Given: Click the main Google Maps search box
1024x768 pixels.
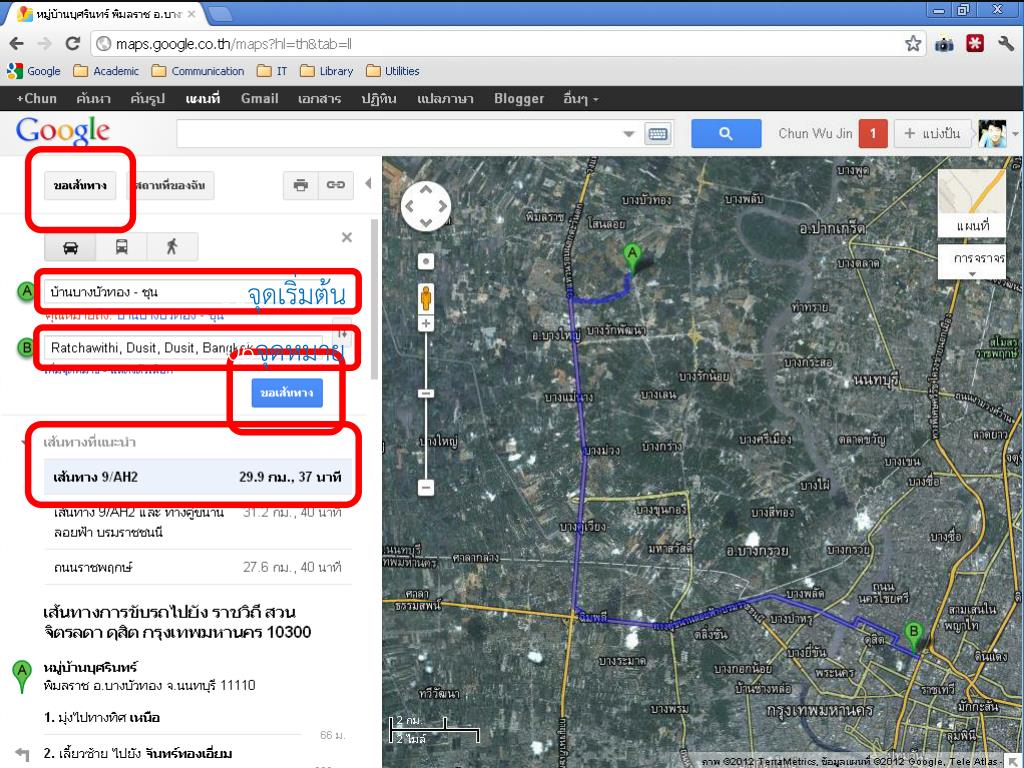Looking at the screenshot, I should coord(410,134).
